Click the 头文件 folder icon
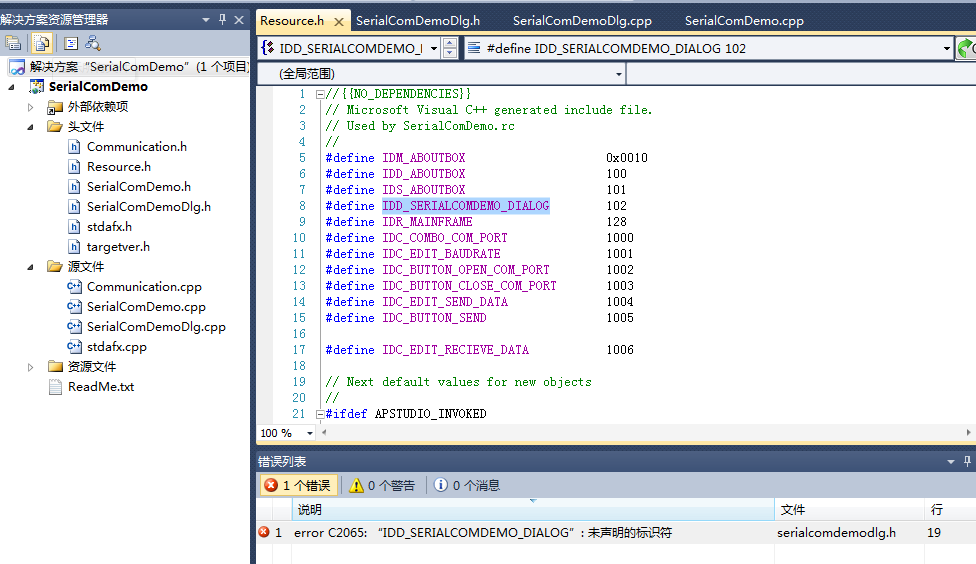The height and width of the screenshot is (564, 976). coord(55,127)
